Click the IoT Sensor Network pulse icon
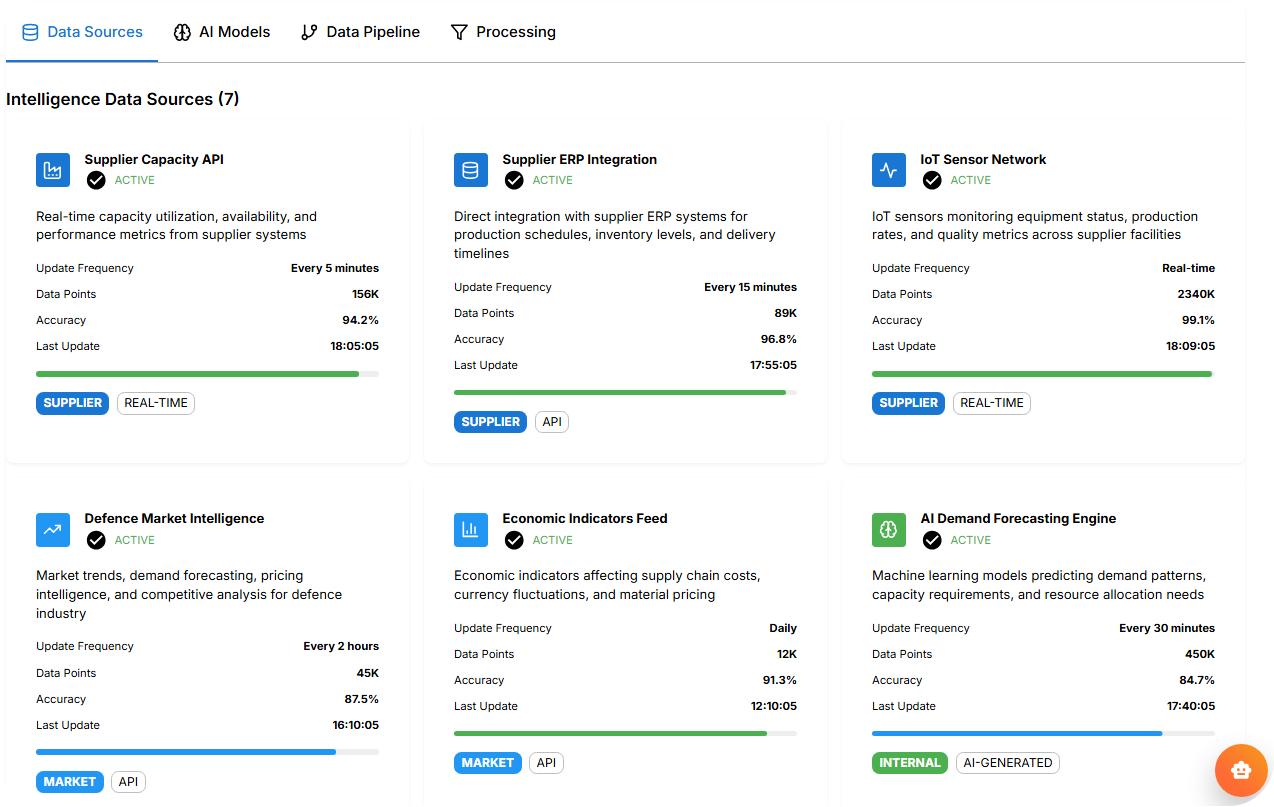 click(x=889, y=170)
